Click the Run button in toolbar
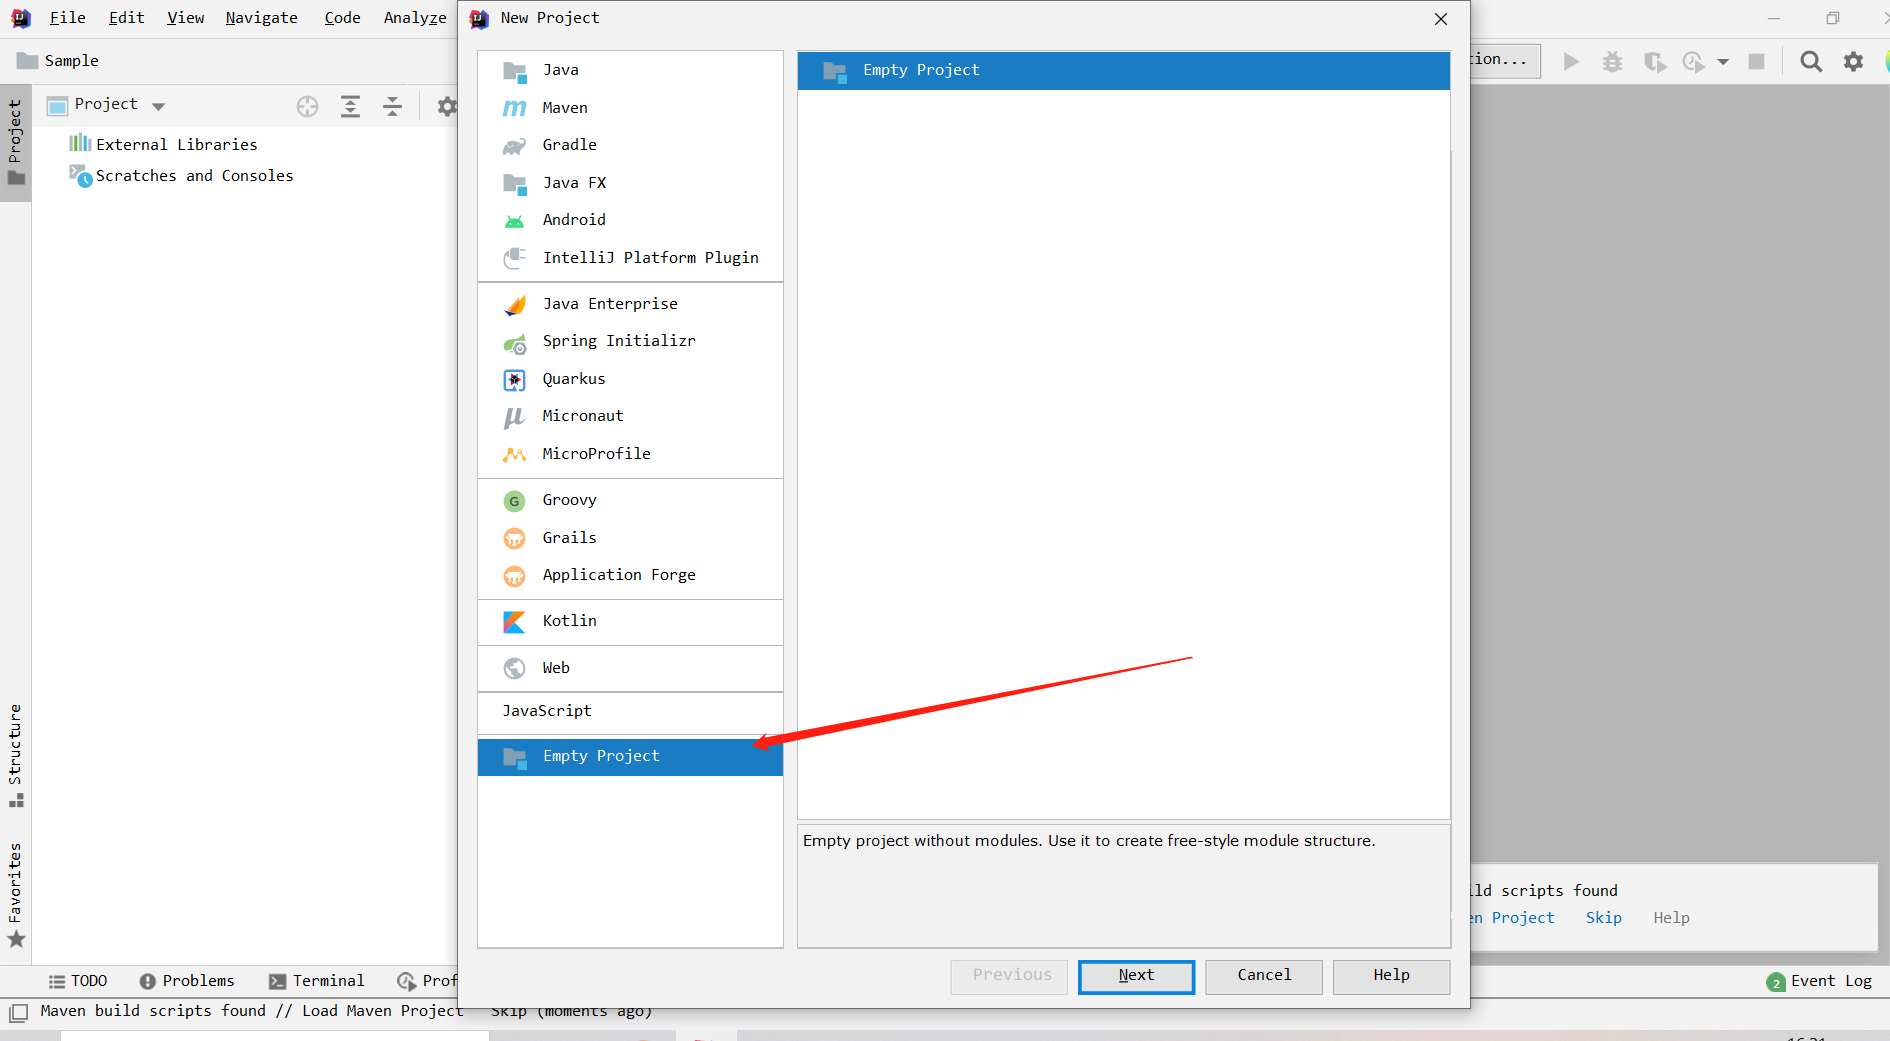 click(1571, 62)
